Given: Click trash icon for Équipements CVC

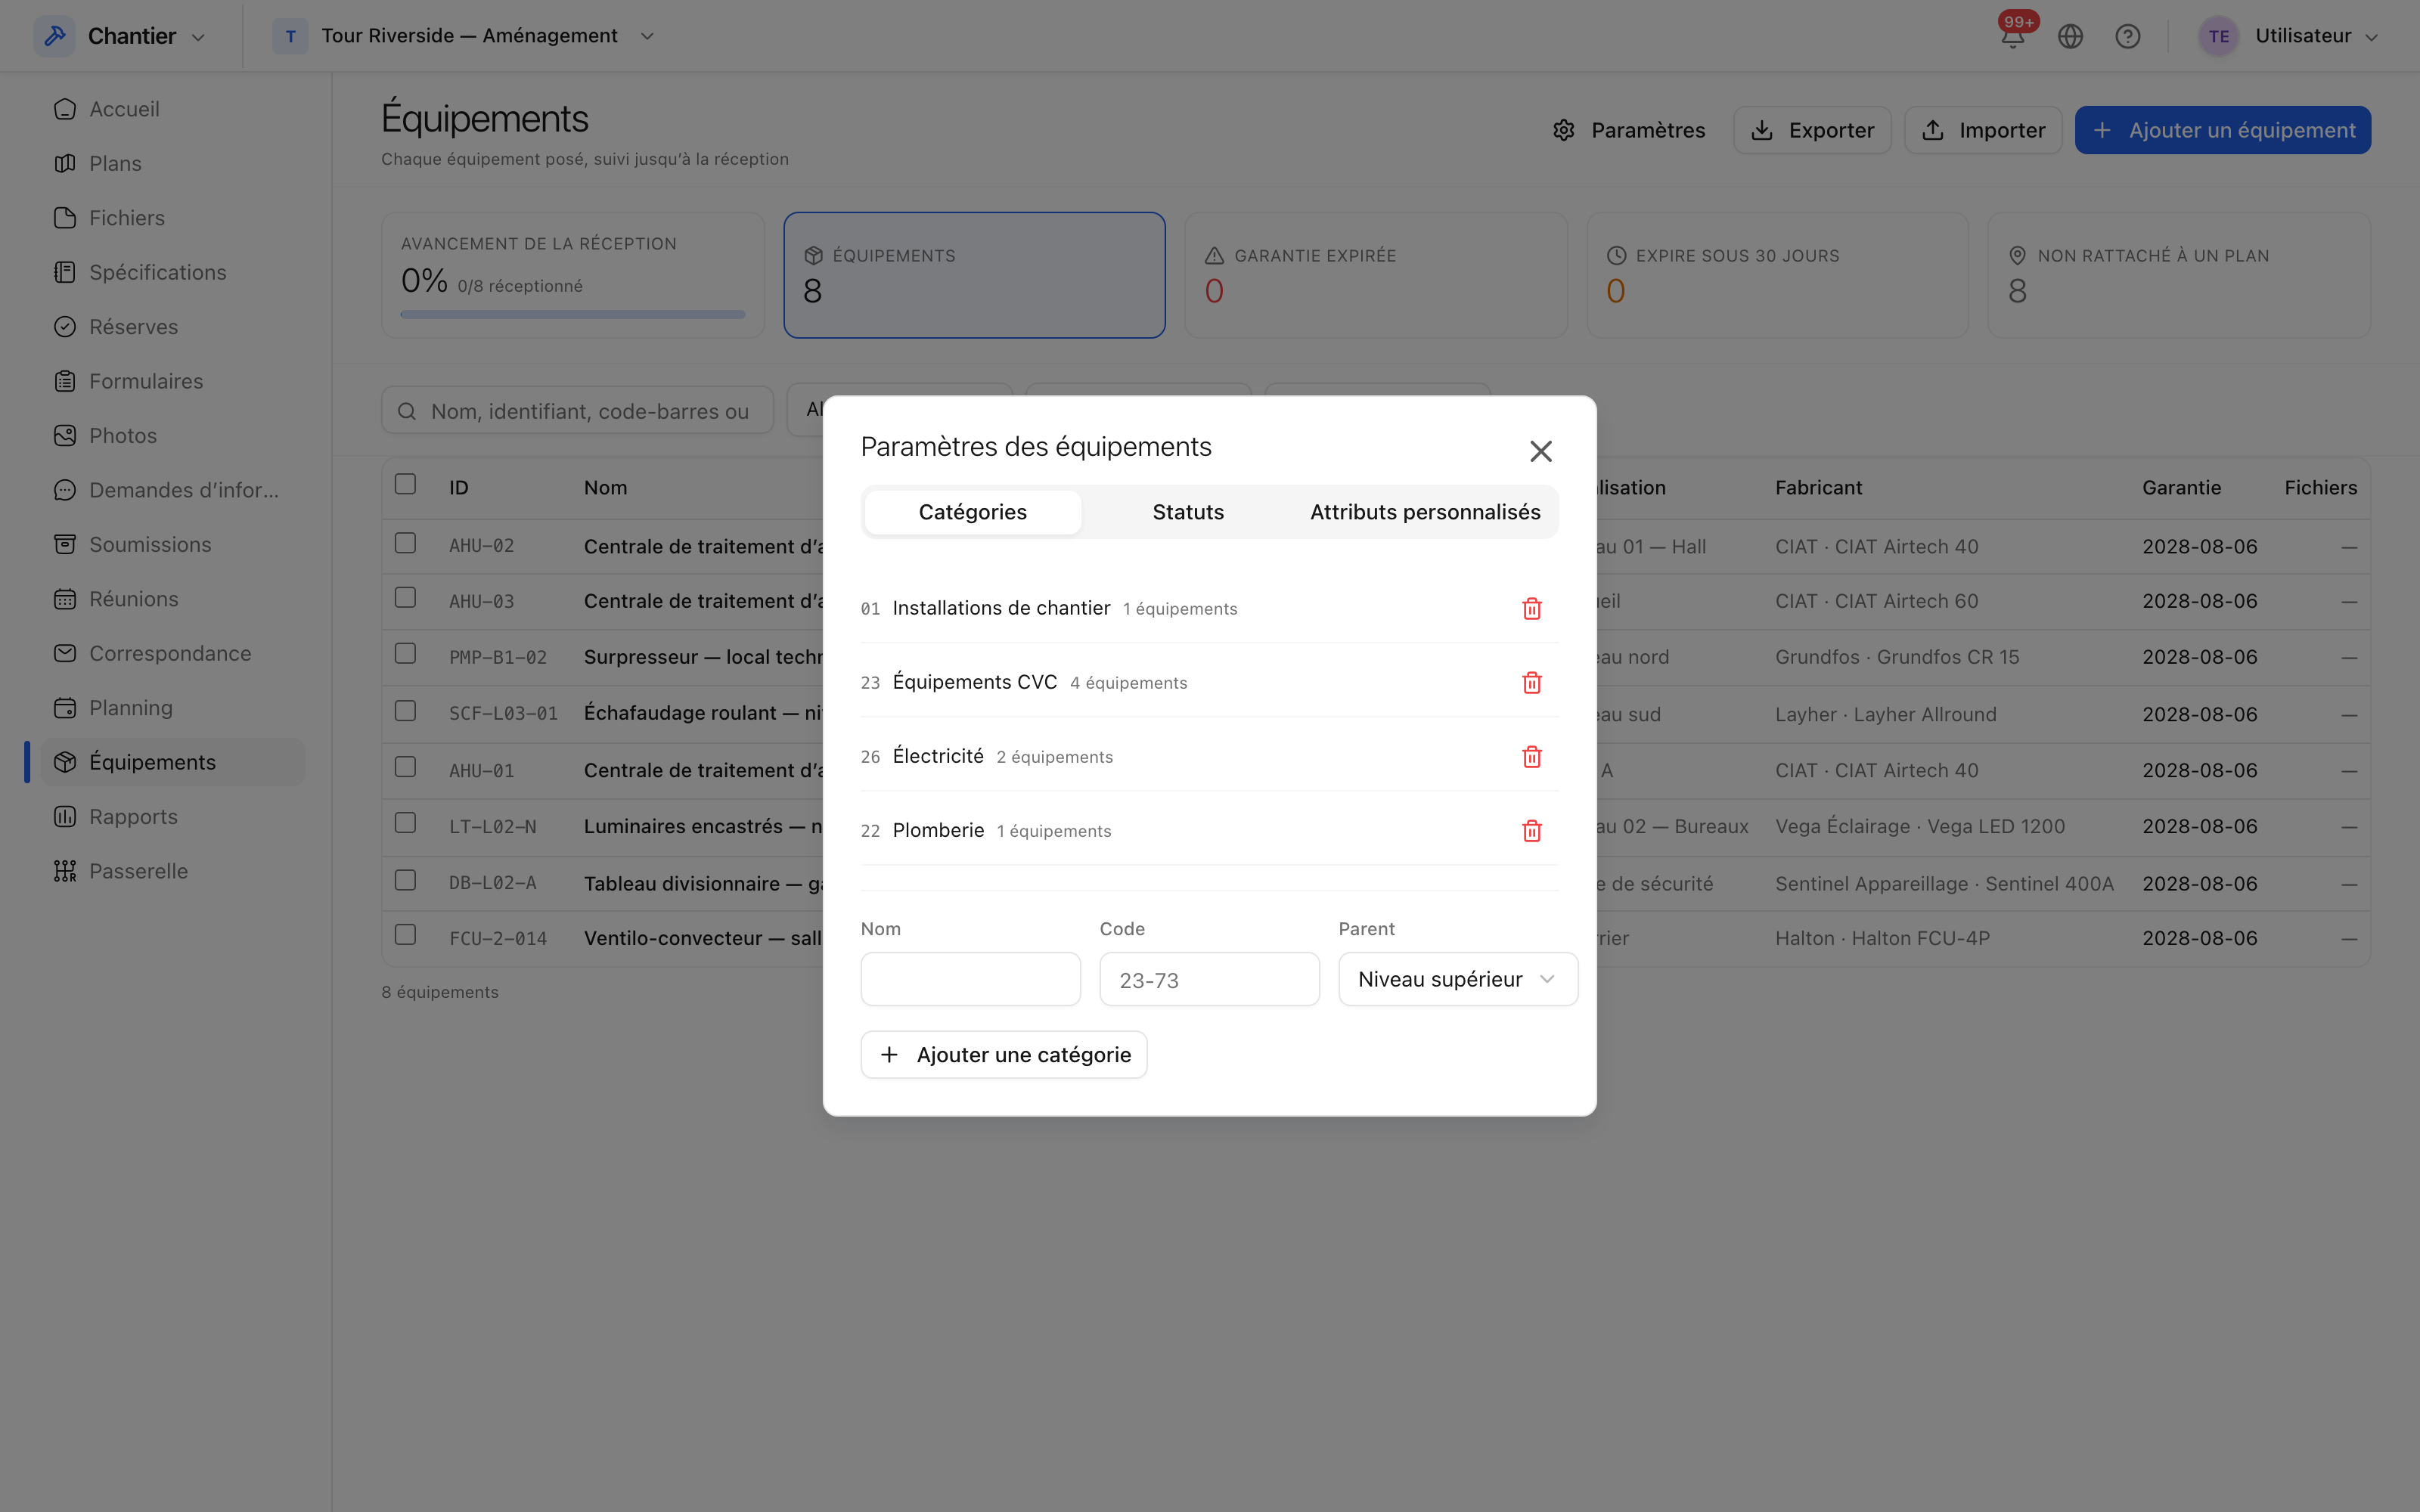Looking at the screenshot, I should (1531, 682).
